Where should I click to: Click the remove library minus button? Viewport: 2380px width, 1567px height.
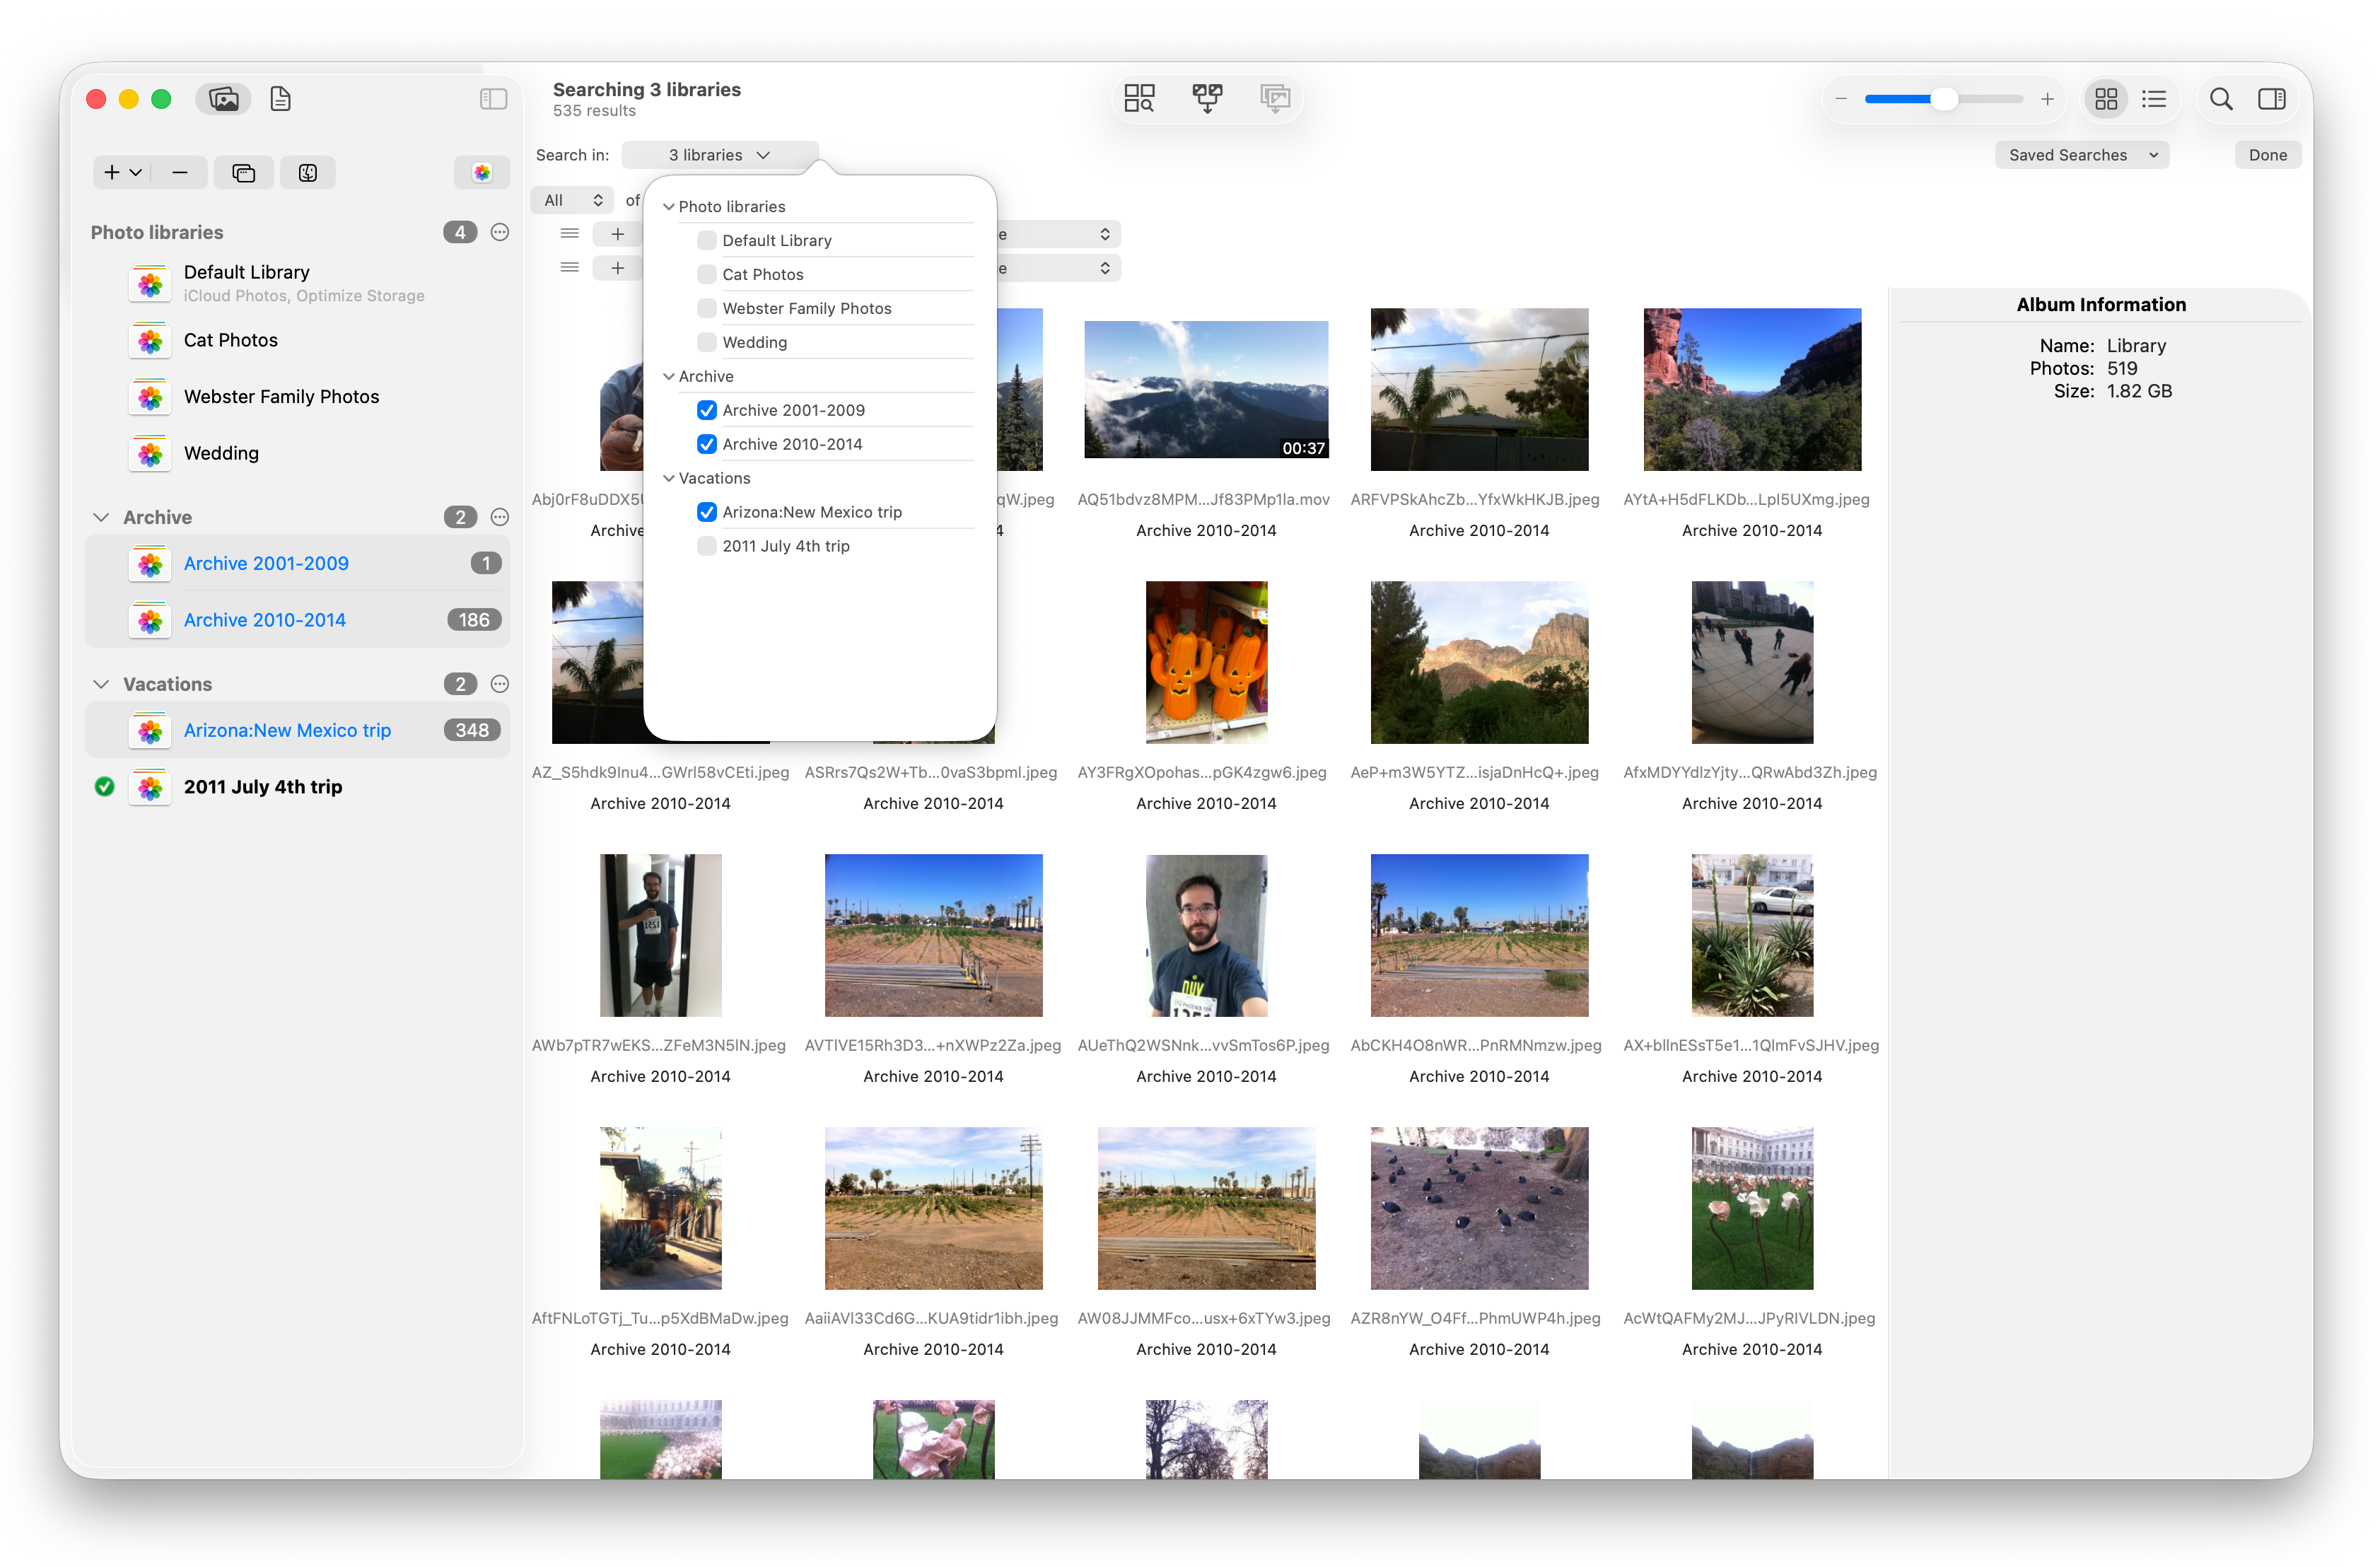(180, 173)
